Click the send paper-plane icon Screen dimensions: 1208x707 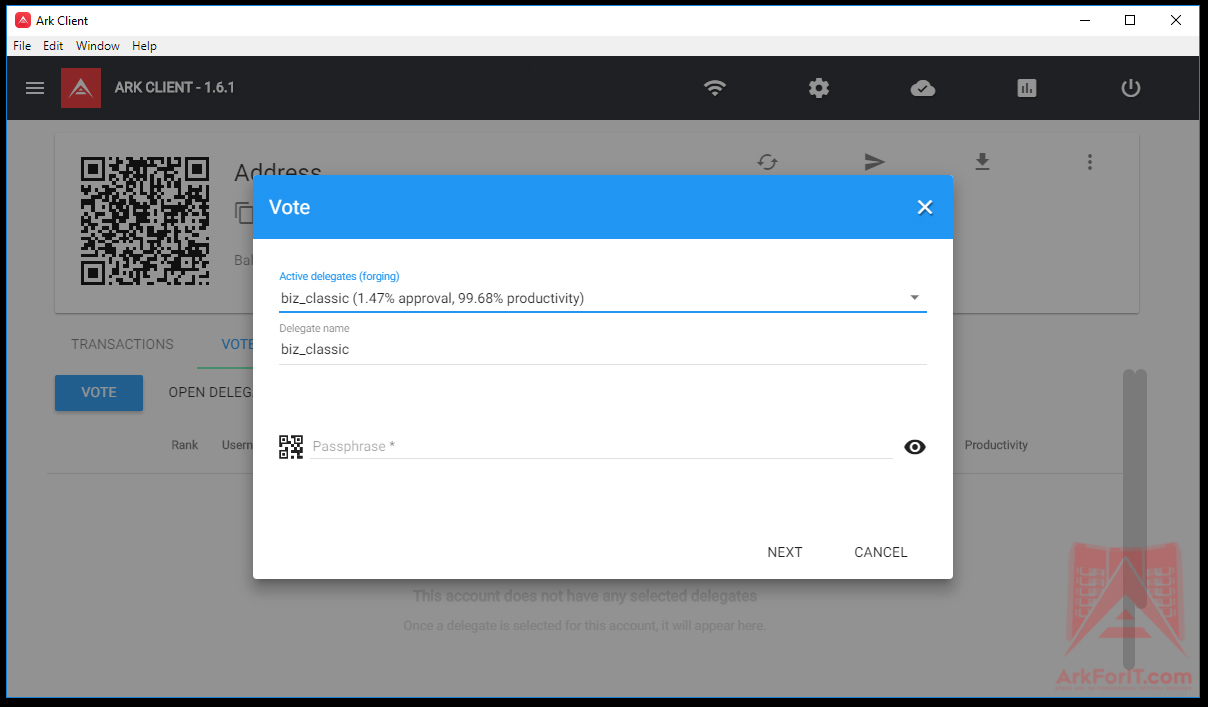[x=875, y=162]
